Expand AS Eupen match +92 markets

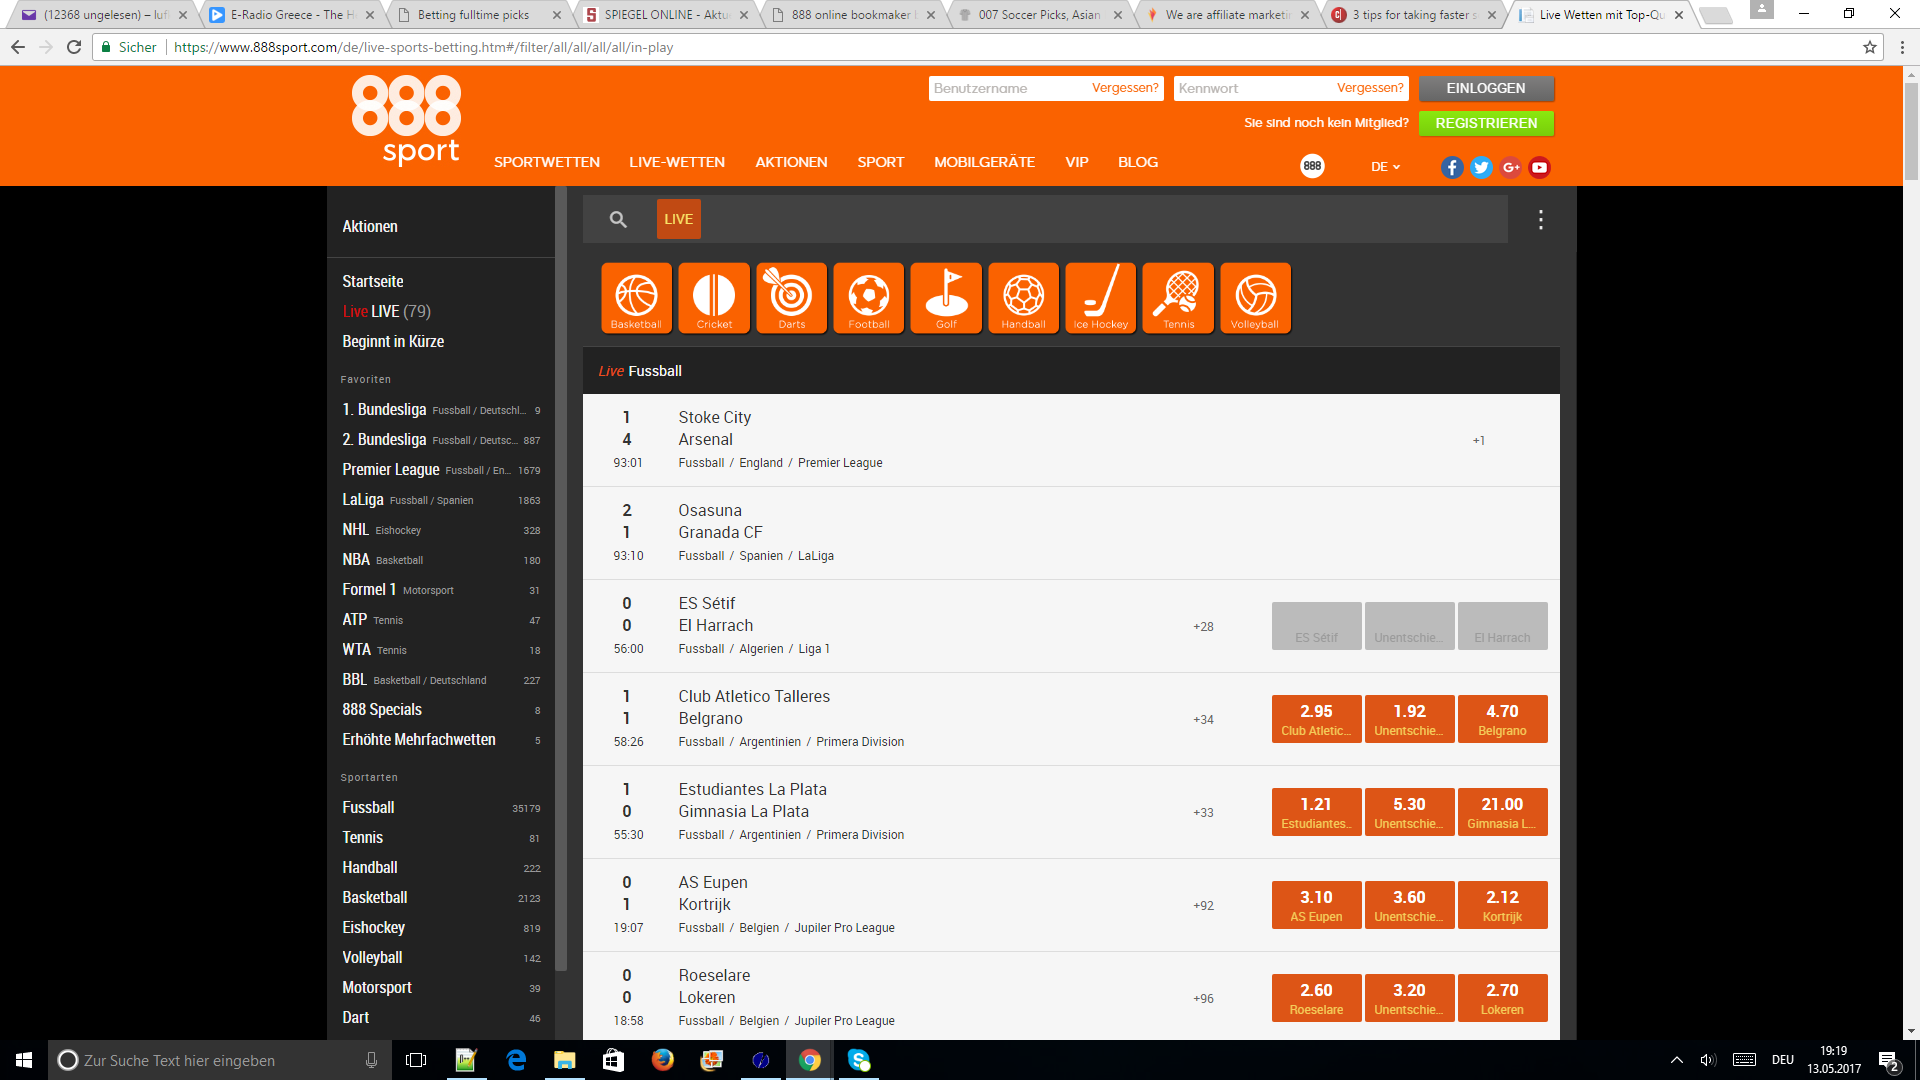pos(1203,906)
